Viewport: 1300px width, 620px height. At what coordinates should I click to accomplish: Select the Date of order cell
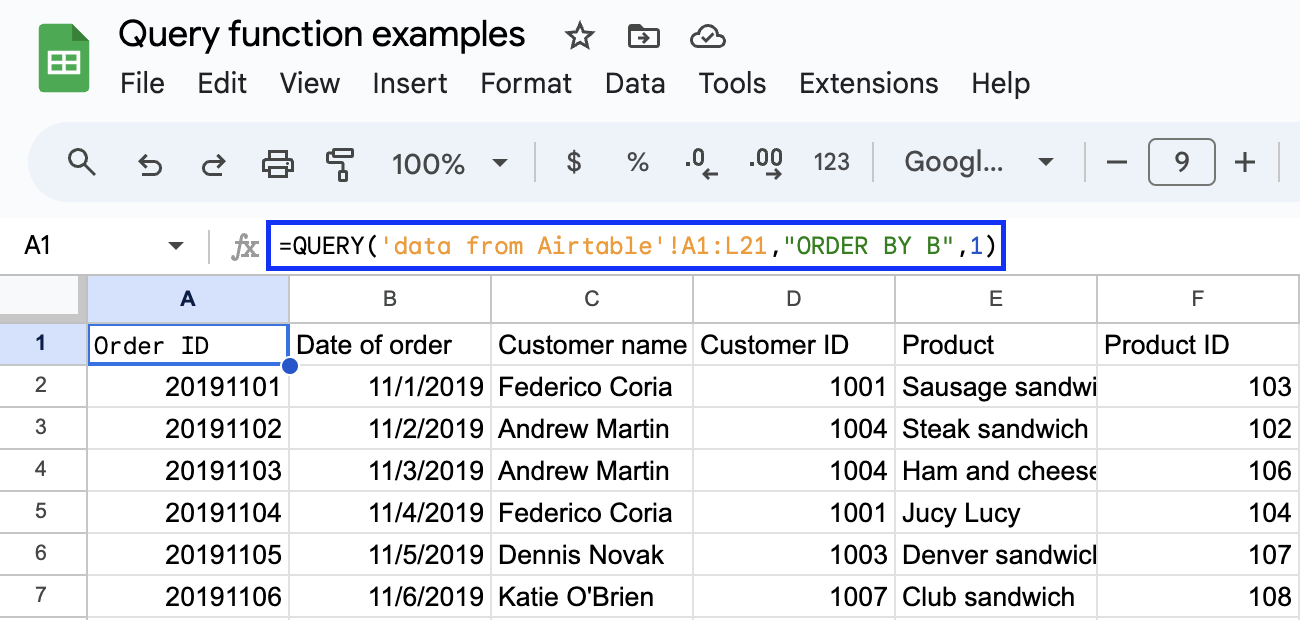coord(390,345)
